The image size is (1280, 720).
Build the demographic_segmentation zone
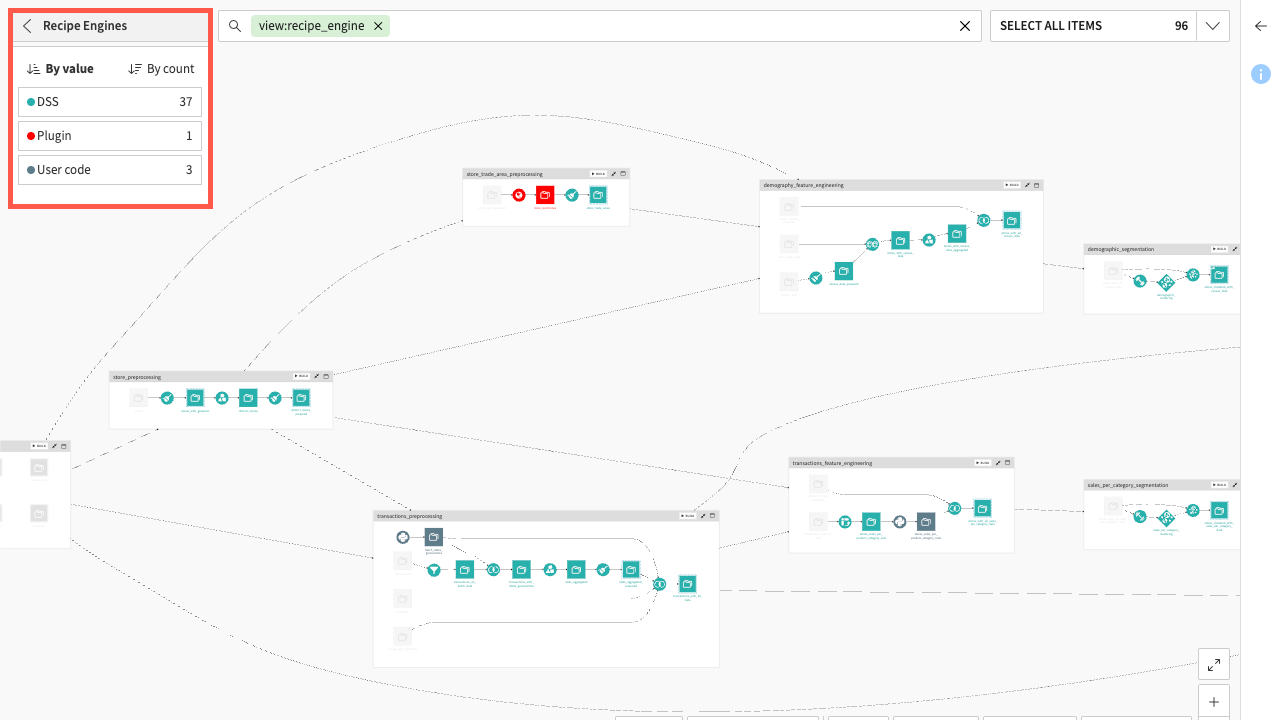(x=1218, y=249)
